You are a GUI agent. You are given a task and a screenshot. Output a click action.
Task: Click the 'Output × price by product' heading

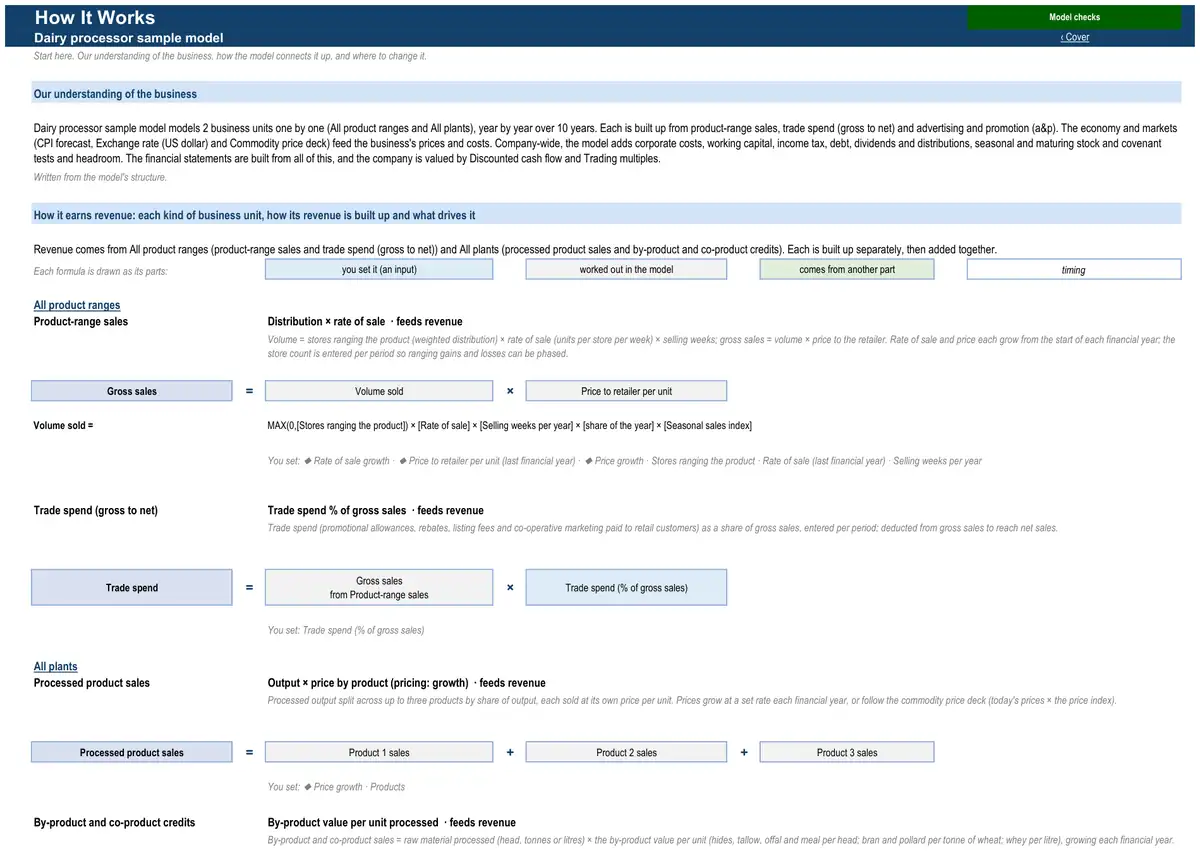(407, 683)
